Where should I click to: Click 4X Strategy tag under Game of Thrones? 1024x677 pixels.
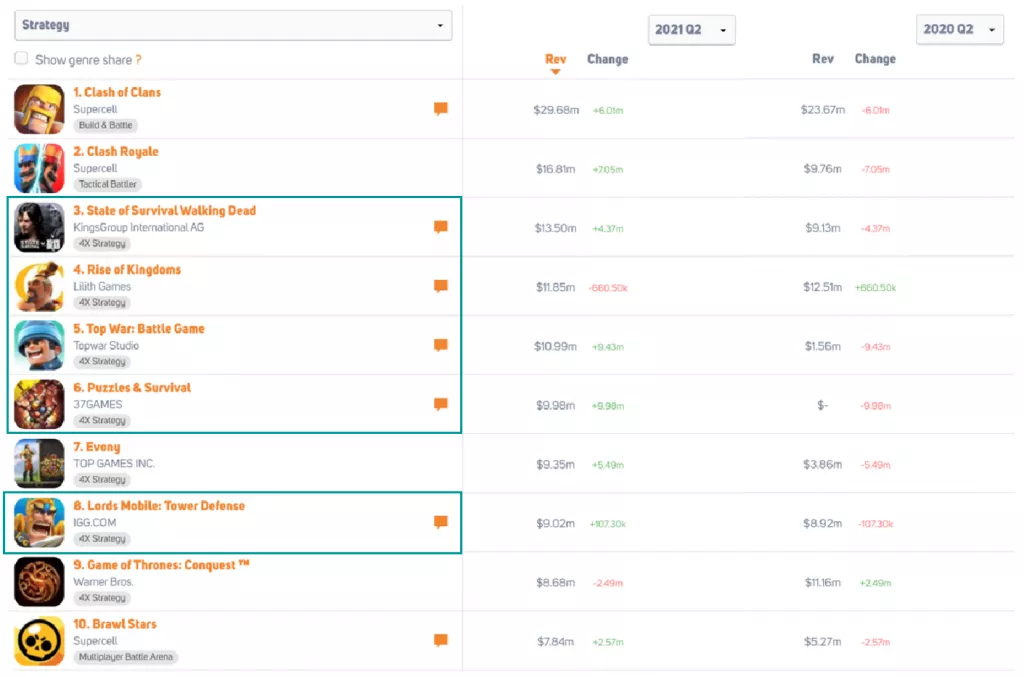click(x=102, y=598)
